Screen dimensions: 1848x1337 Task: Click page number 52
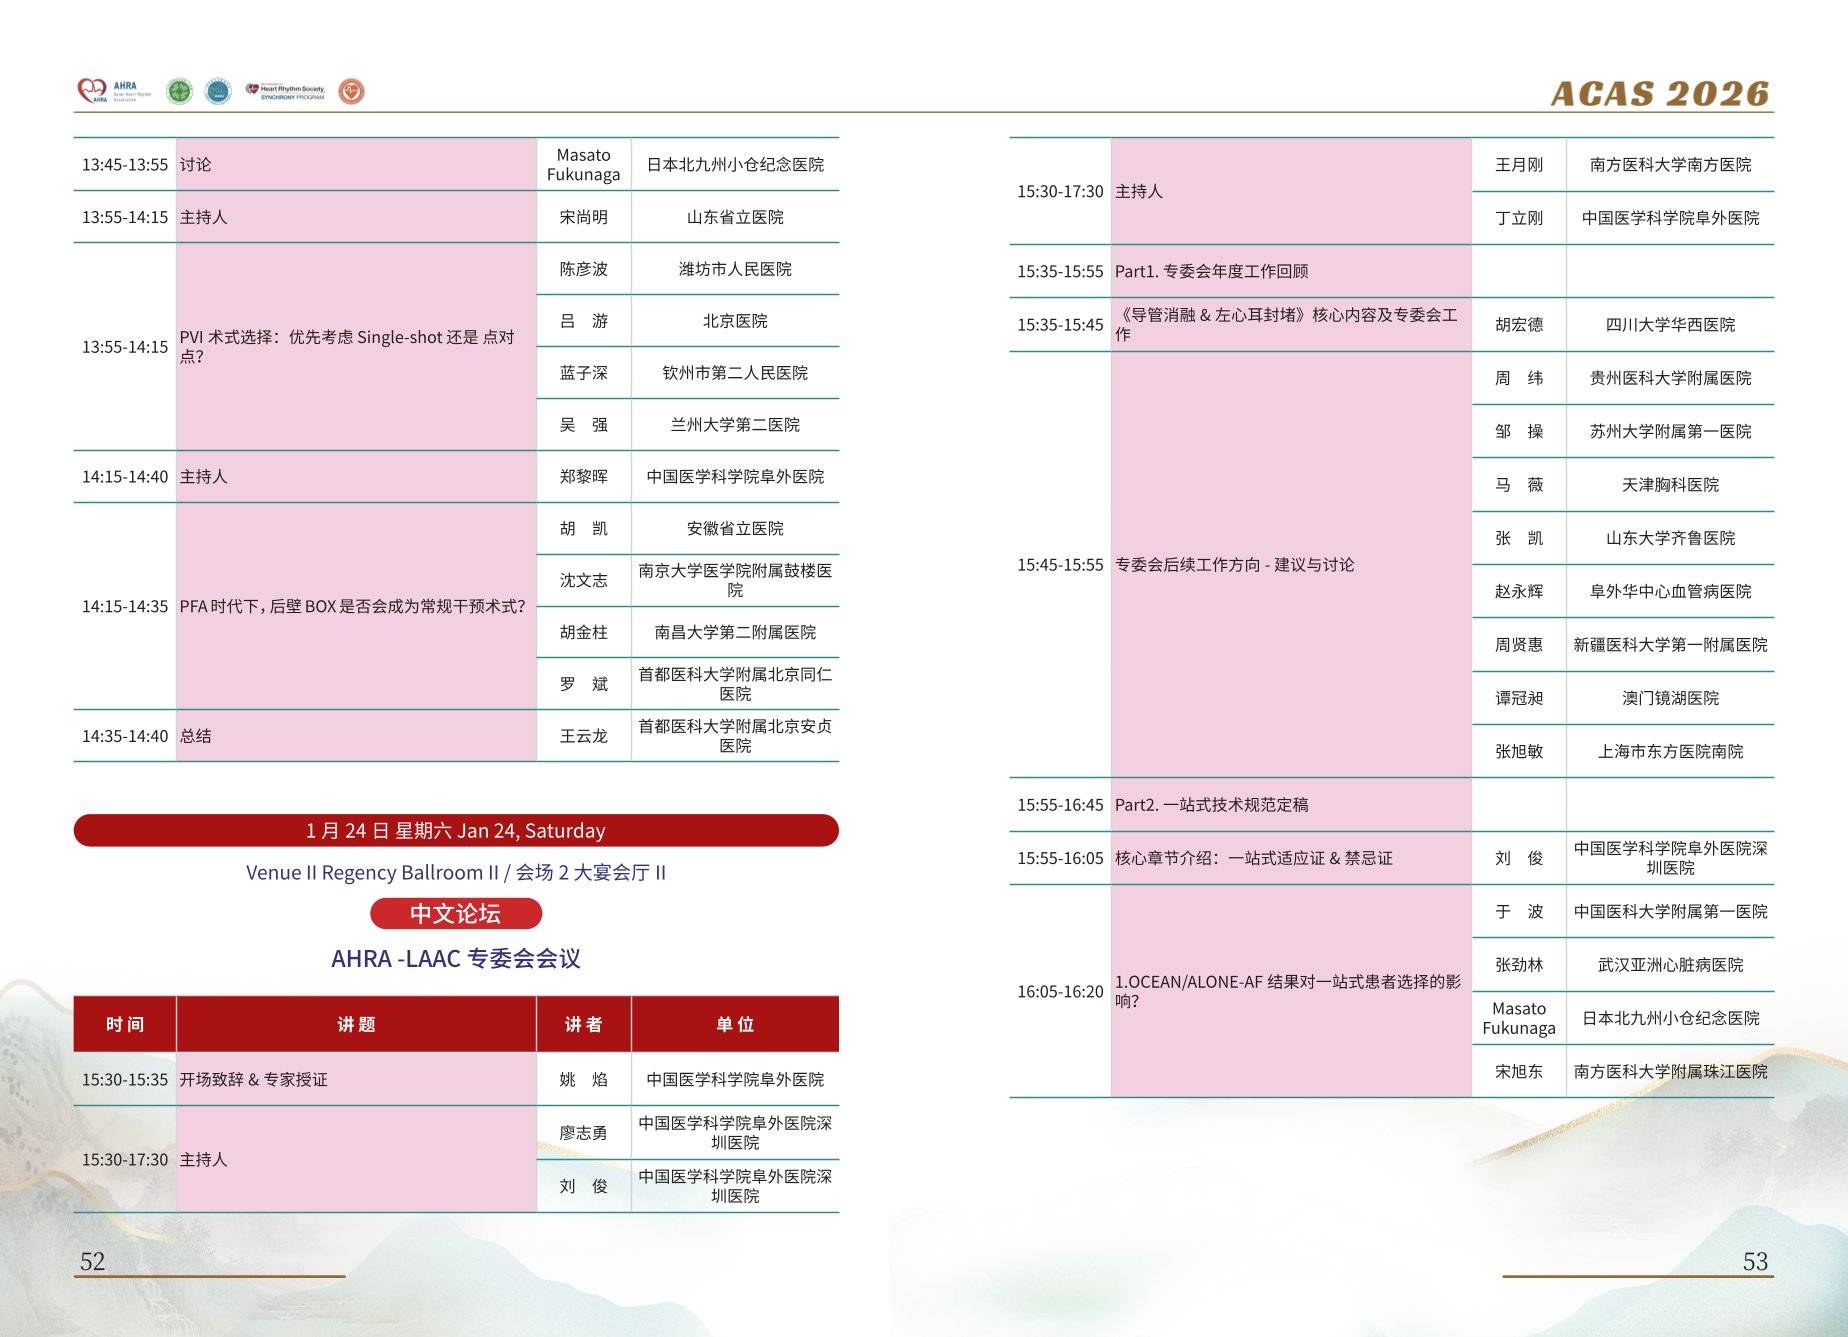tap(92, 1261)
